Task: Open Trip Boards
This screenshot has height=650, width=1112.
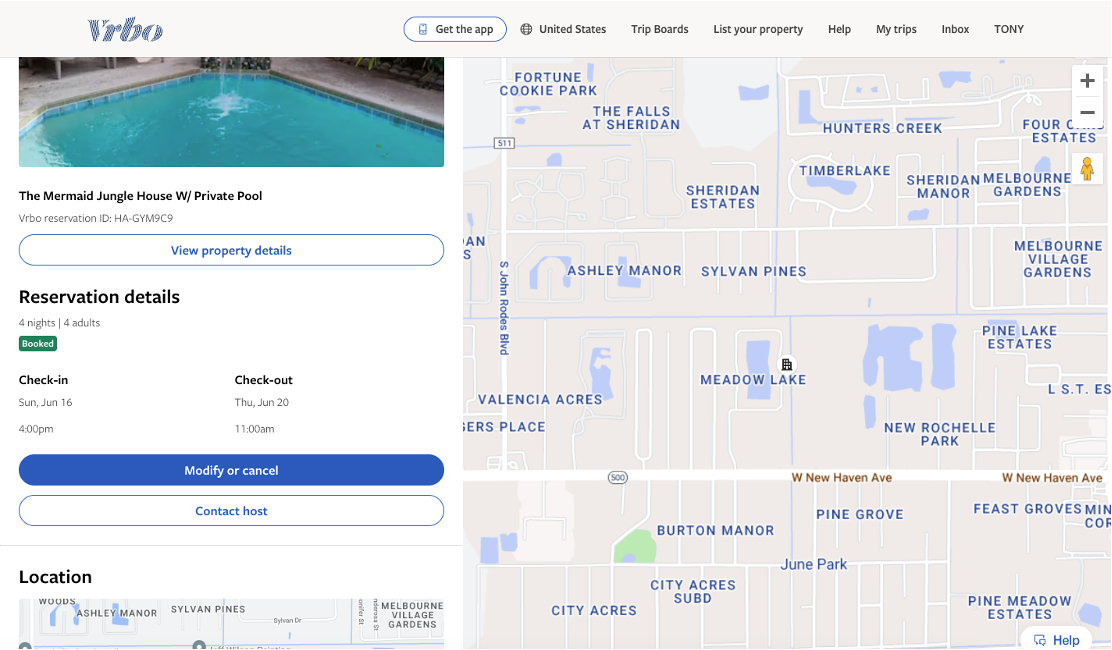Action: [x=660, y=29]
